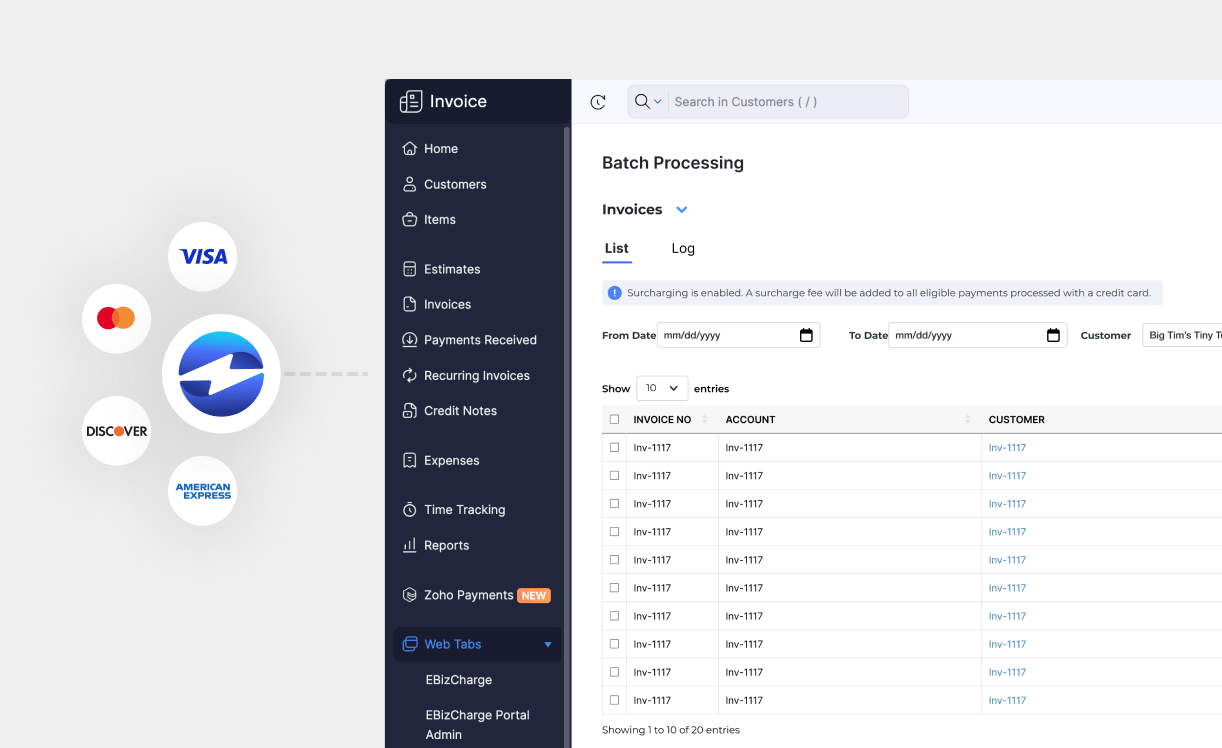Click the central EBizCharge lightning logo
This screenshot has height=748, width=1222.
[221, 374]
